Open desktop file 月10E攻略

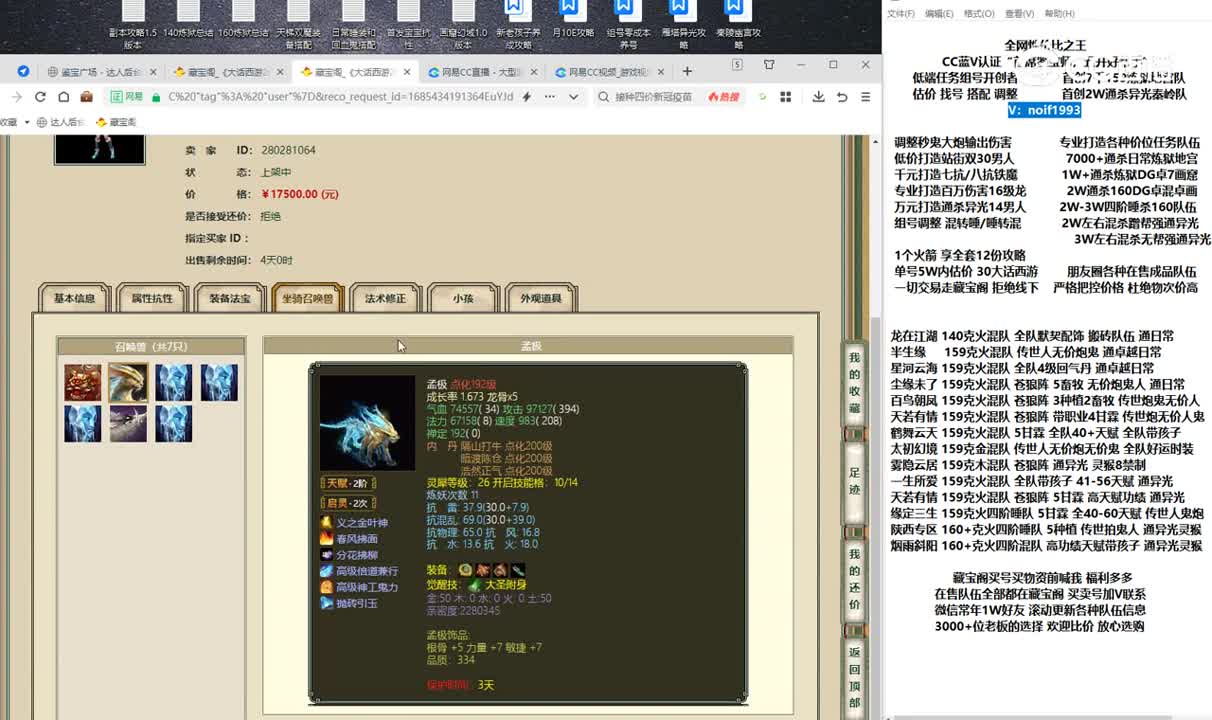click(x=572, y=20)
